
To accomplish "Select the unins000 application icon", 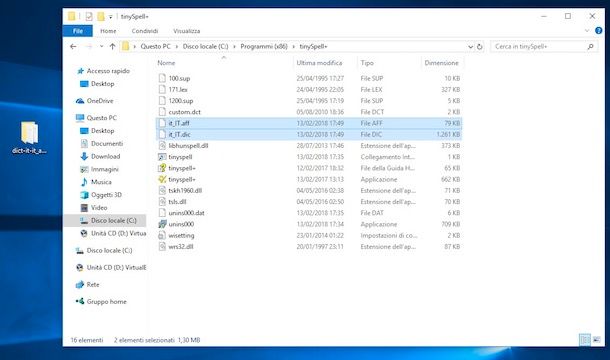I will point(162,224).
